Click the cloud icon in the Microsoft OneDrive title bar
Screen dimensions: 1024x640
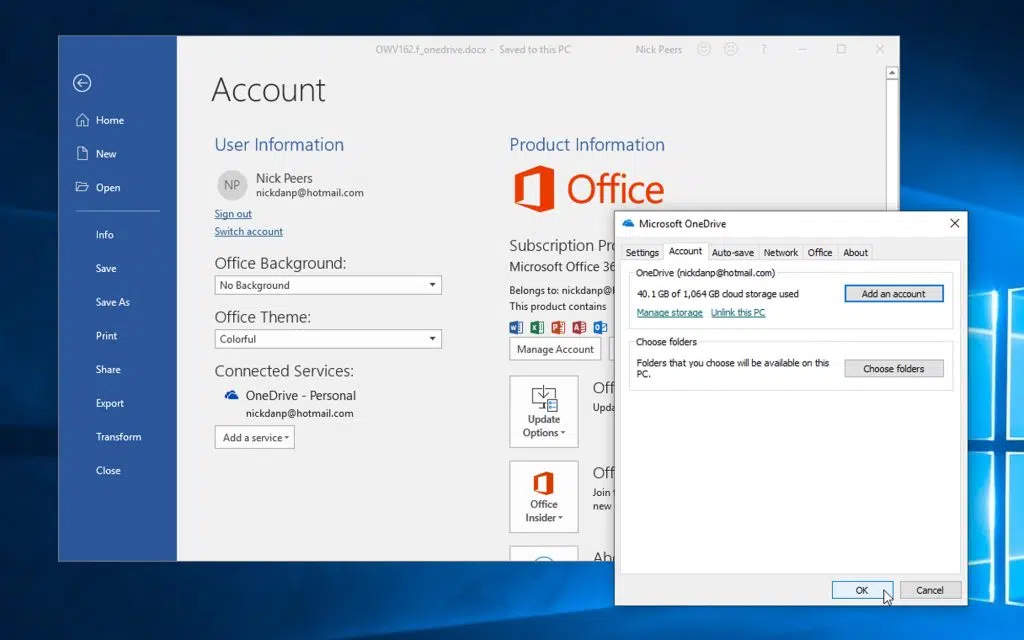click(628, 223)
